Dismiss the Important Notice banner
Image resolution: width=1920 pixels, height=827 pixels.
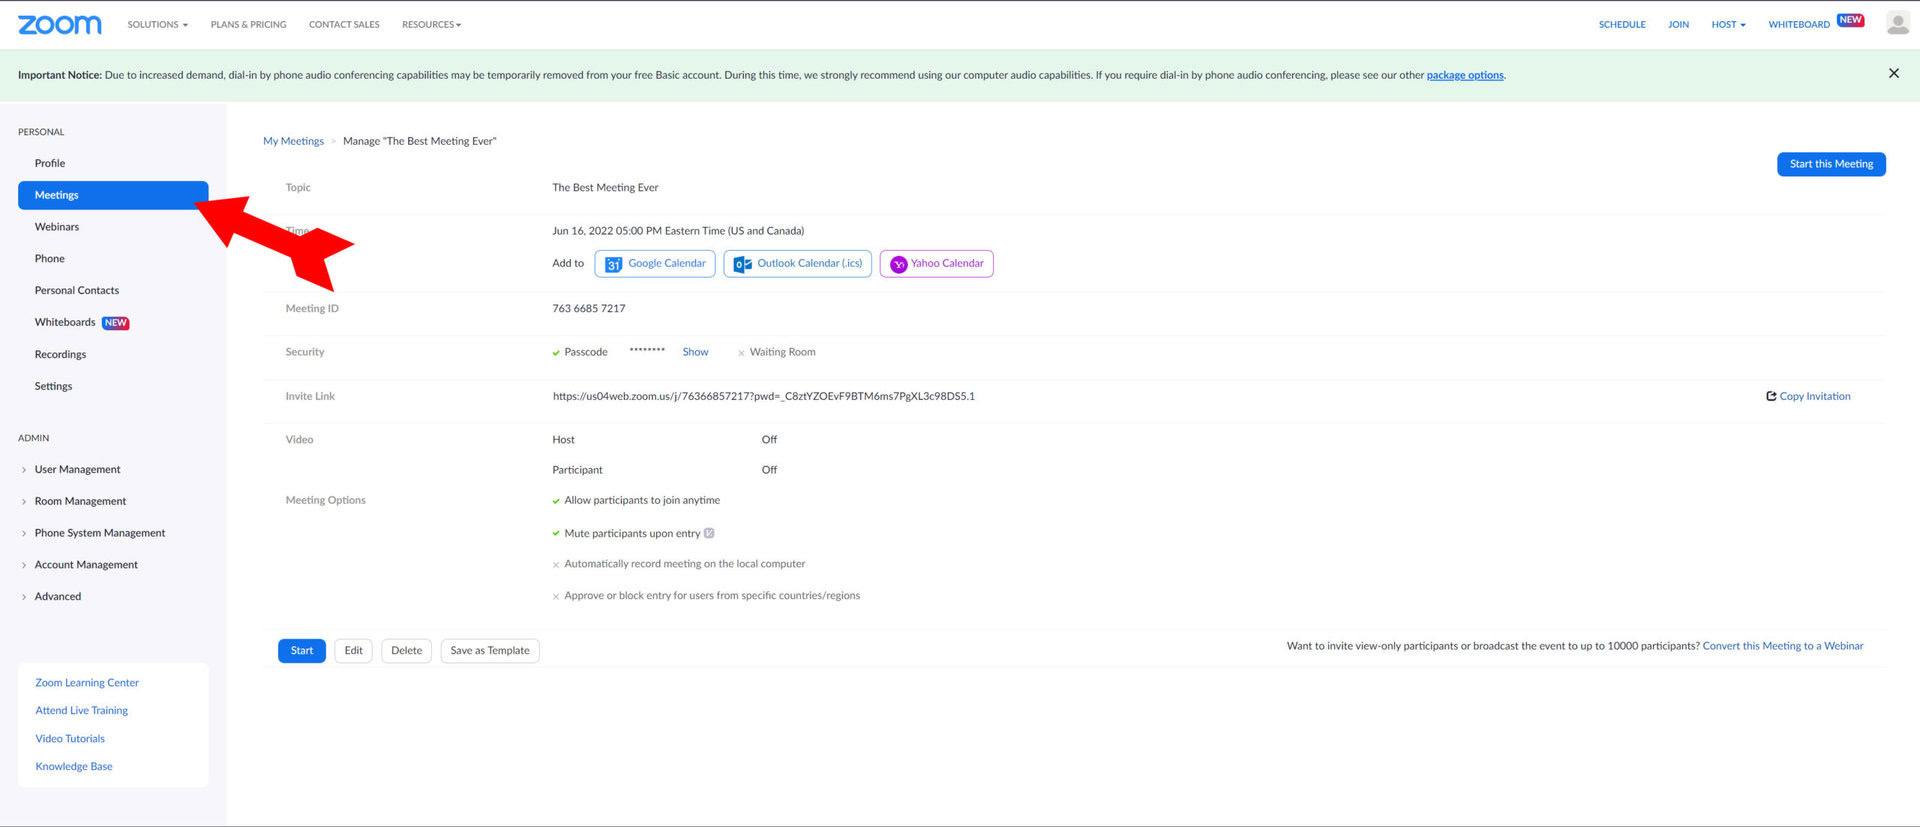[x=1893, y=73]
